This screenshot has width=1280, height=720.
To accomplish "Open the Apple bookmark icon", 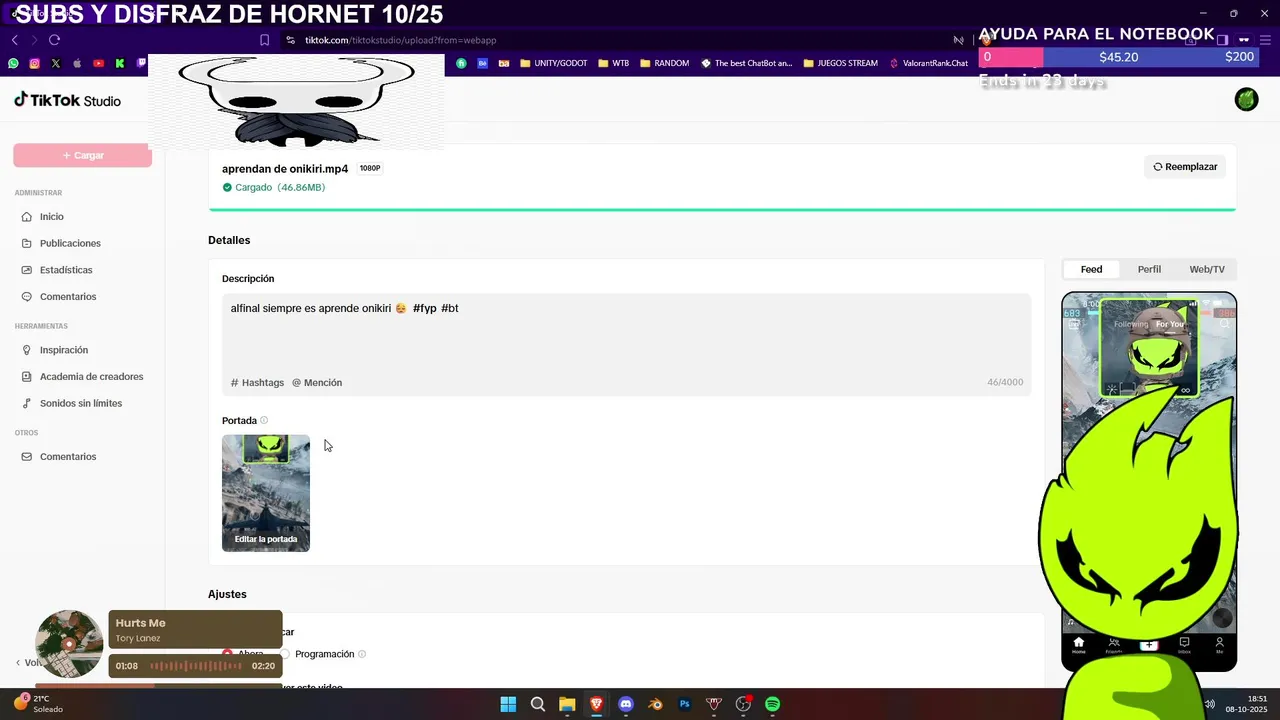I will coord(76,63).
